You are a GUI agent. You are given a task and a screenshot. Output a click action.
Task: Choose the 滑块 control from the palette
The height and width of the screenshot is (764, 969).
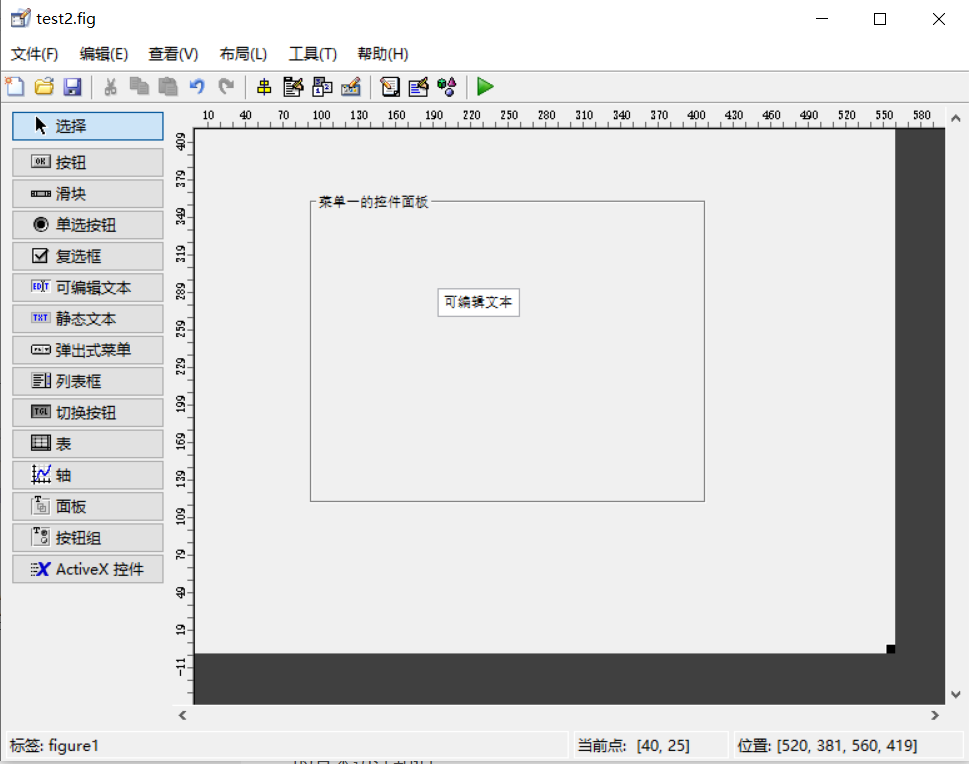coord(87,193)
